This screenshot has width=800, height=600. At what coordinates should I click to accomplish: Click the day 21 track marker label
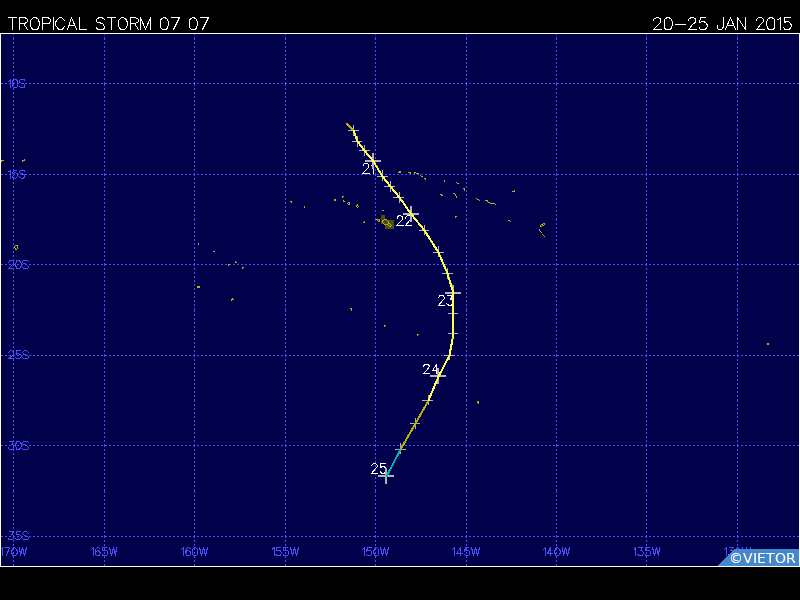[368, 169]
